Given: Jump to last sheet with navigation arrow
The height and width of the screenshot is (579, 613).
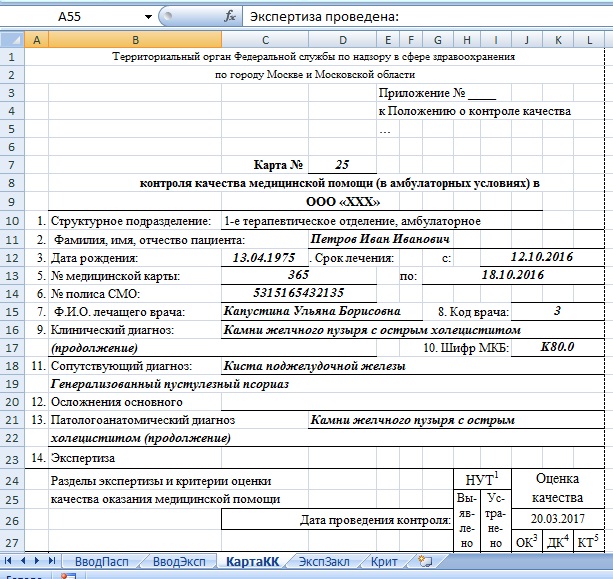Looking at the screenshot, I should [x=52, y=561].
